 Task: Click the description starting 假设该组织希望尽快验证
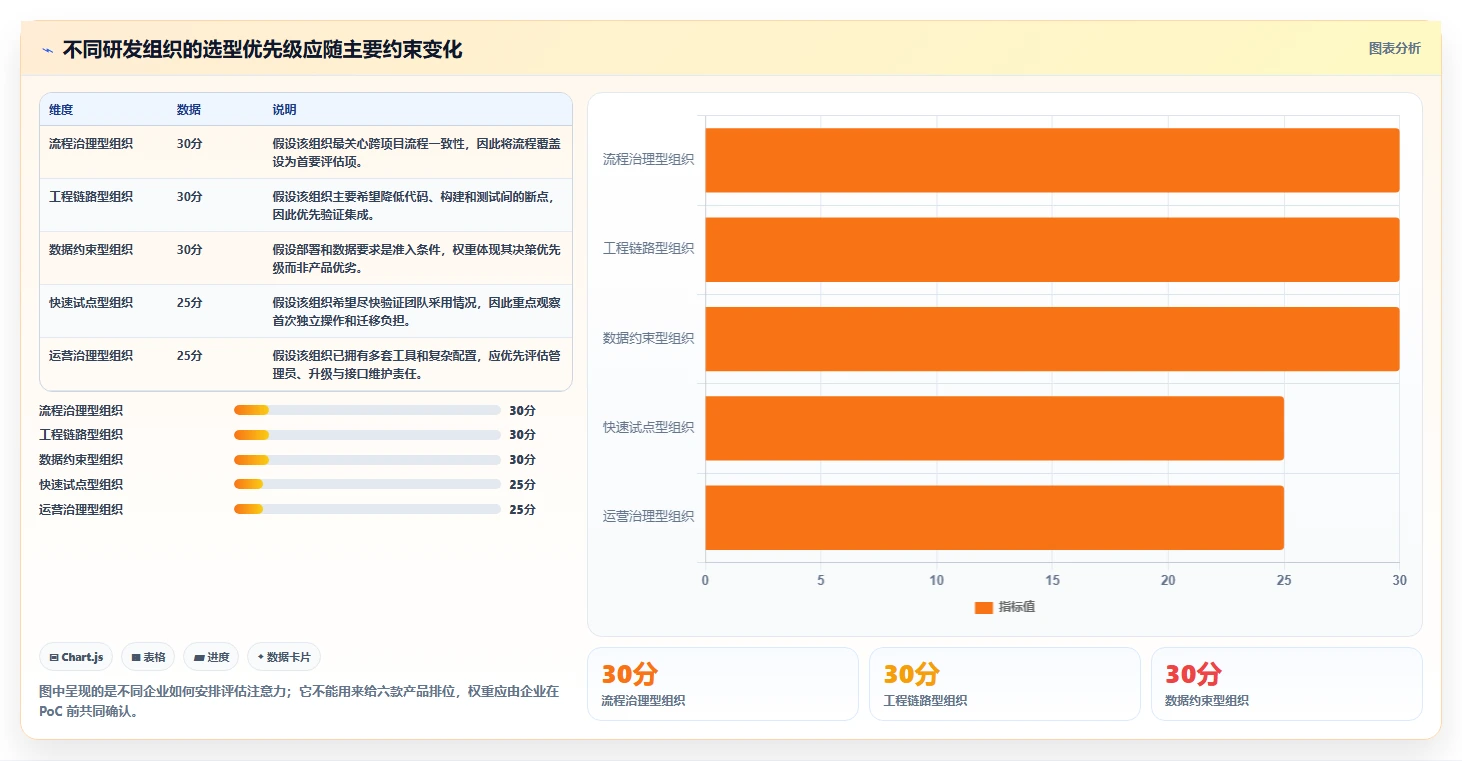click(x=416, y=311)
